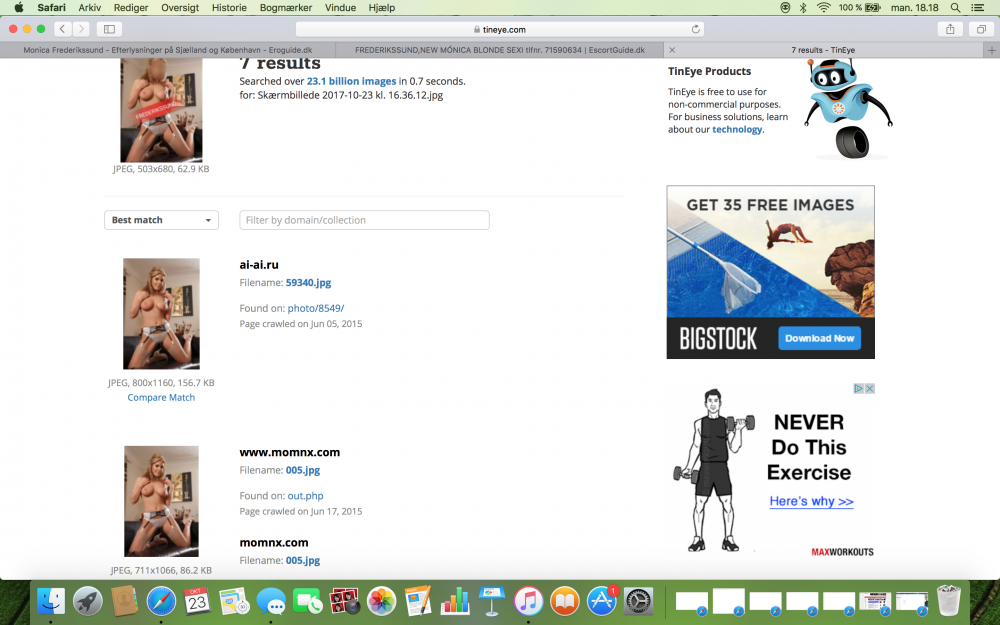The height and width of the screenshot is (625, 1000).
Task: Focus the 'Filter by domain/collection' field
Action: tap(364, 220)
